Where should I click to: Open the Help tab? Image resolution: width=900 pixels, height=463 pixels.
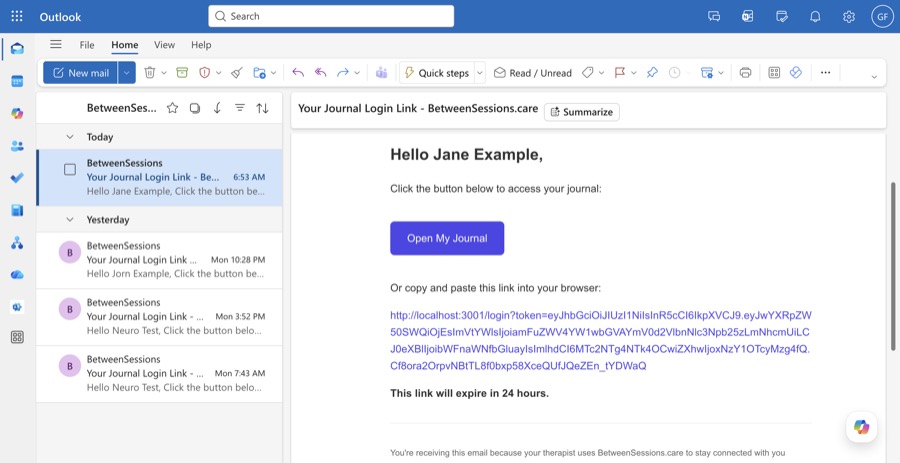click(201, 45)
